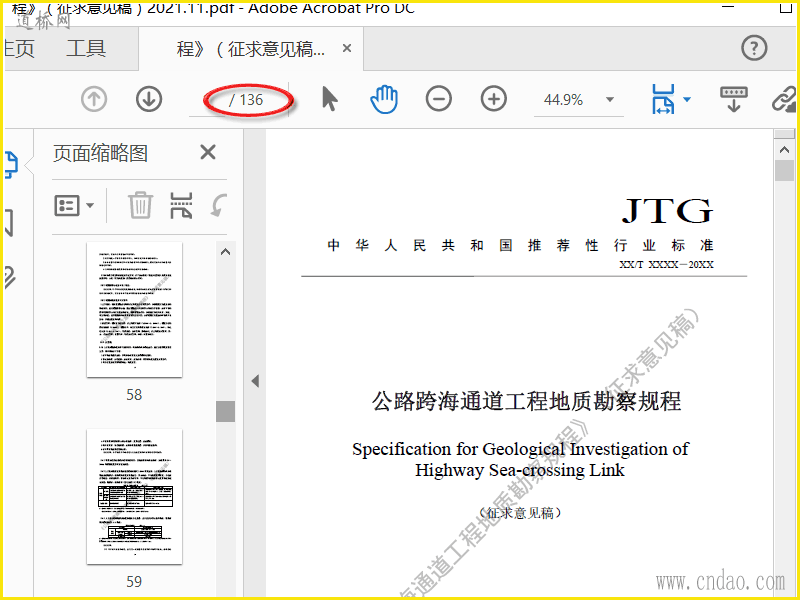The image size is (800, 600).
Task: Open page thumbnails sidebar icon
Action: [x=11, y=164]
